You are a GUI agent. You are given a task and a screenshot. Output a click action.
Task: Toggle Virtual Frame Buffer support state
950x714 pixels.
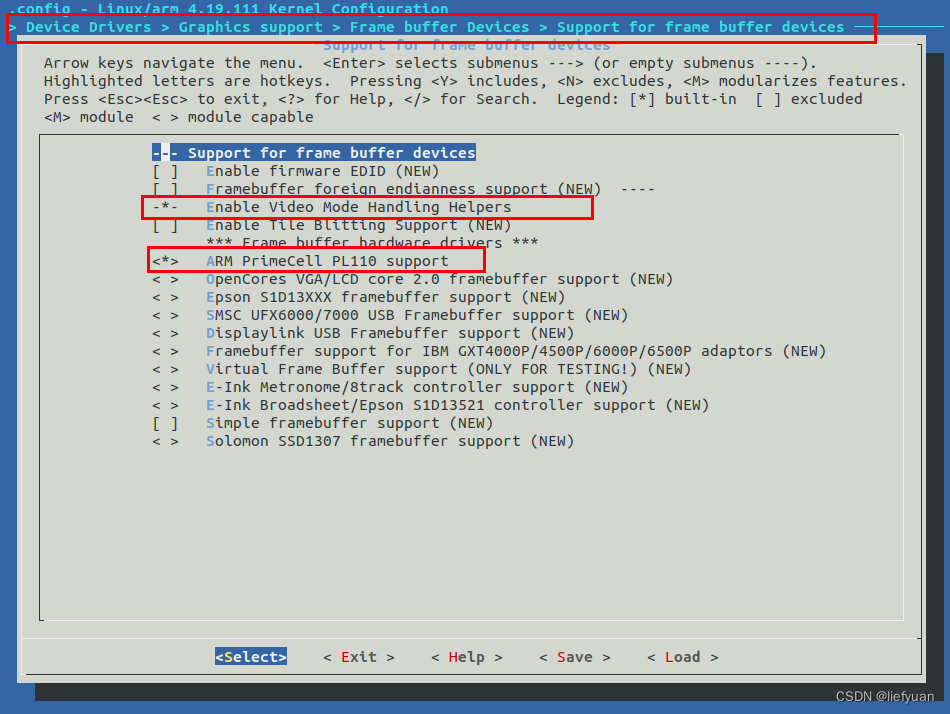[165, 369]
